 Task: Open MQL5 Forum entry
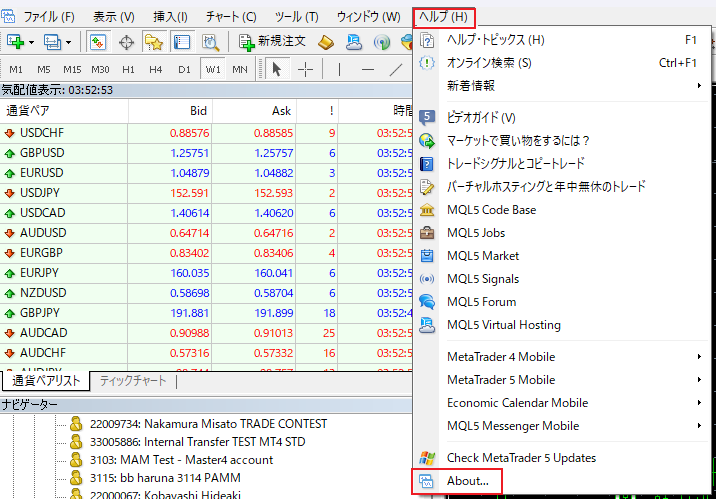click(562, 302)
